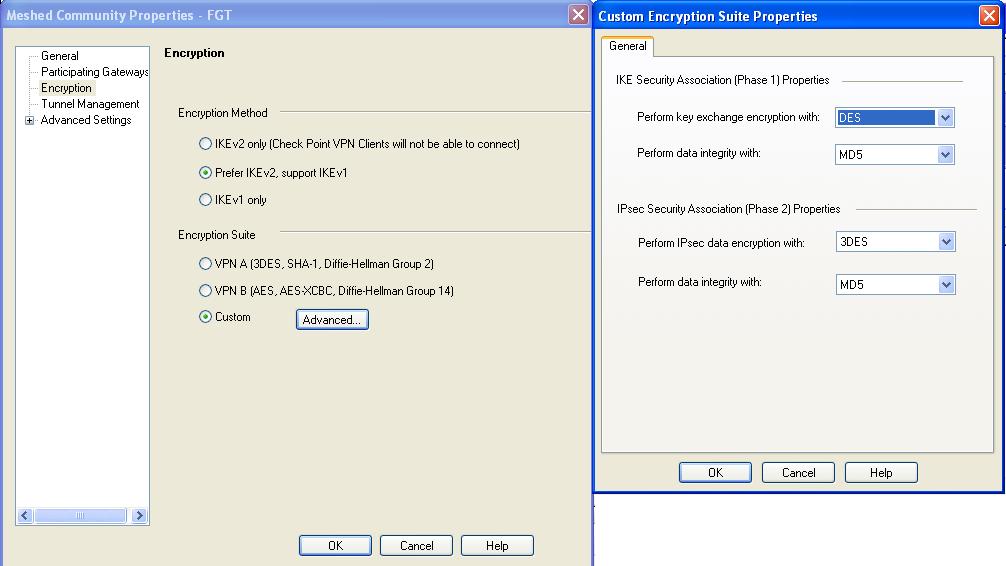1006x566 pixels.
Task: Select the Custom encryption suite option
Action: 205,317
